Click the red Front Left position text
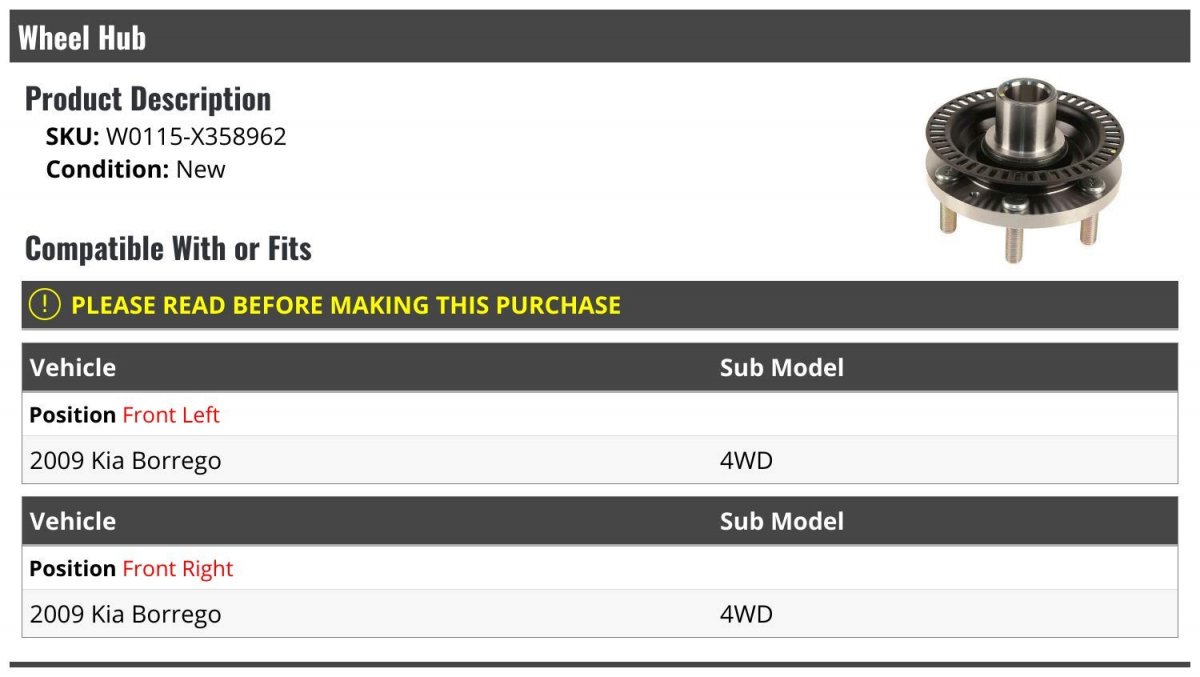Image resolution: width=1200 pixels, height=677 pixels. (x=171, y=414)
